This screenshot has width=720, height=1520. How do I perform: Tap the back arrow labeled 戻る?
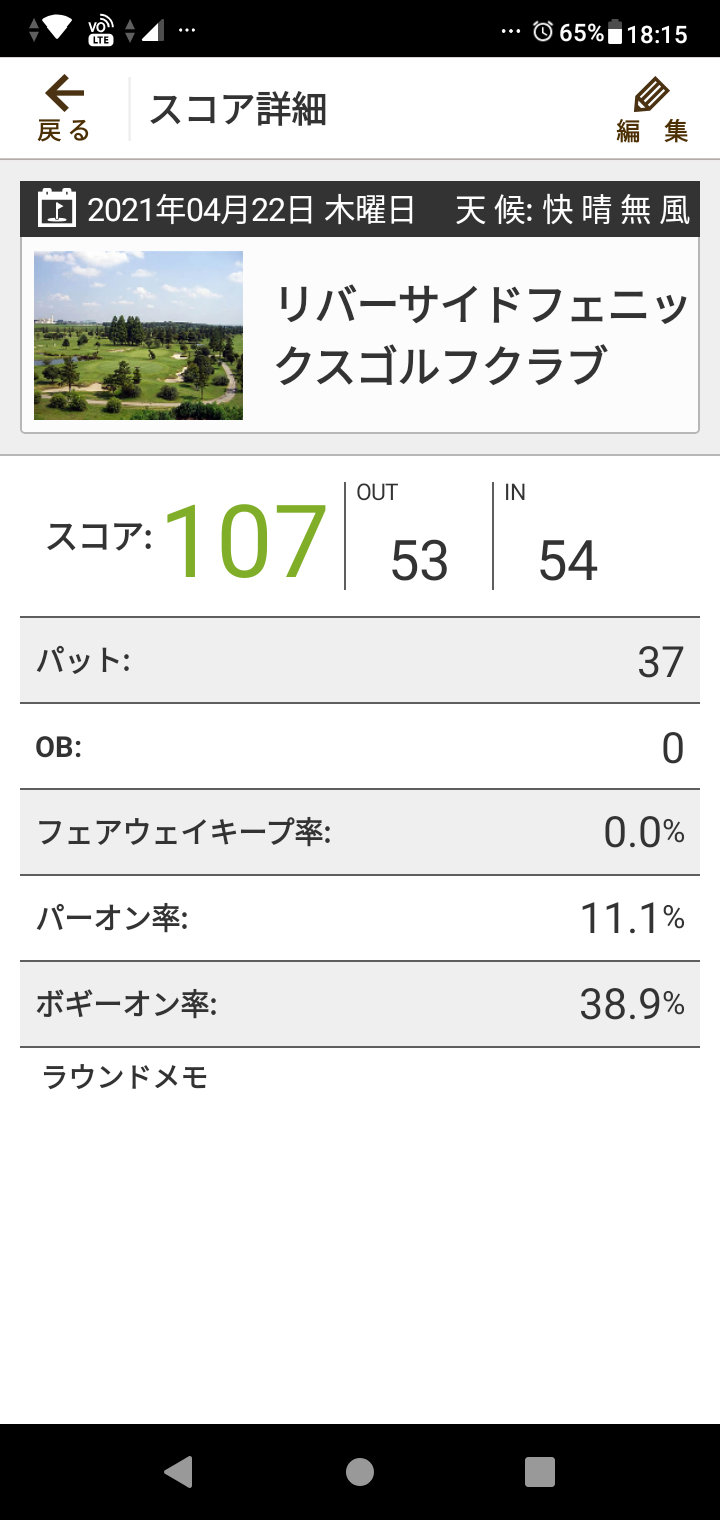pos(64,109)
